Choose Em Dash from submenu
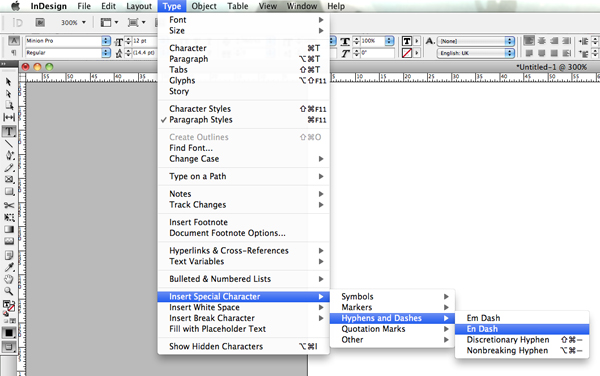600x376 pixels. coord(522,318)
